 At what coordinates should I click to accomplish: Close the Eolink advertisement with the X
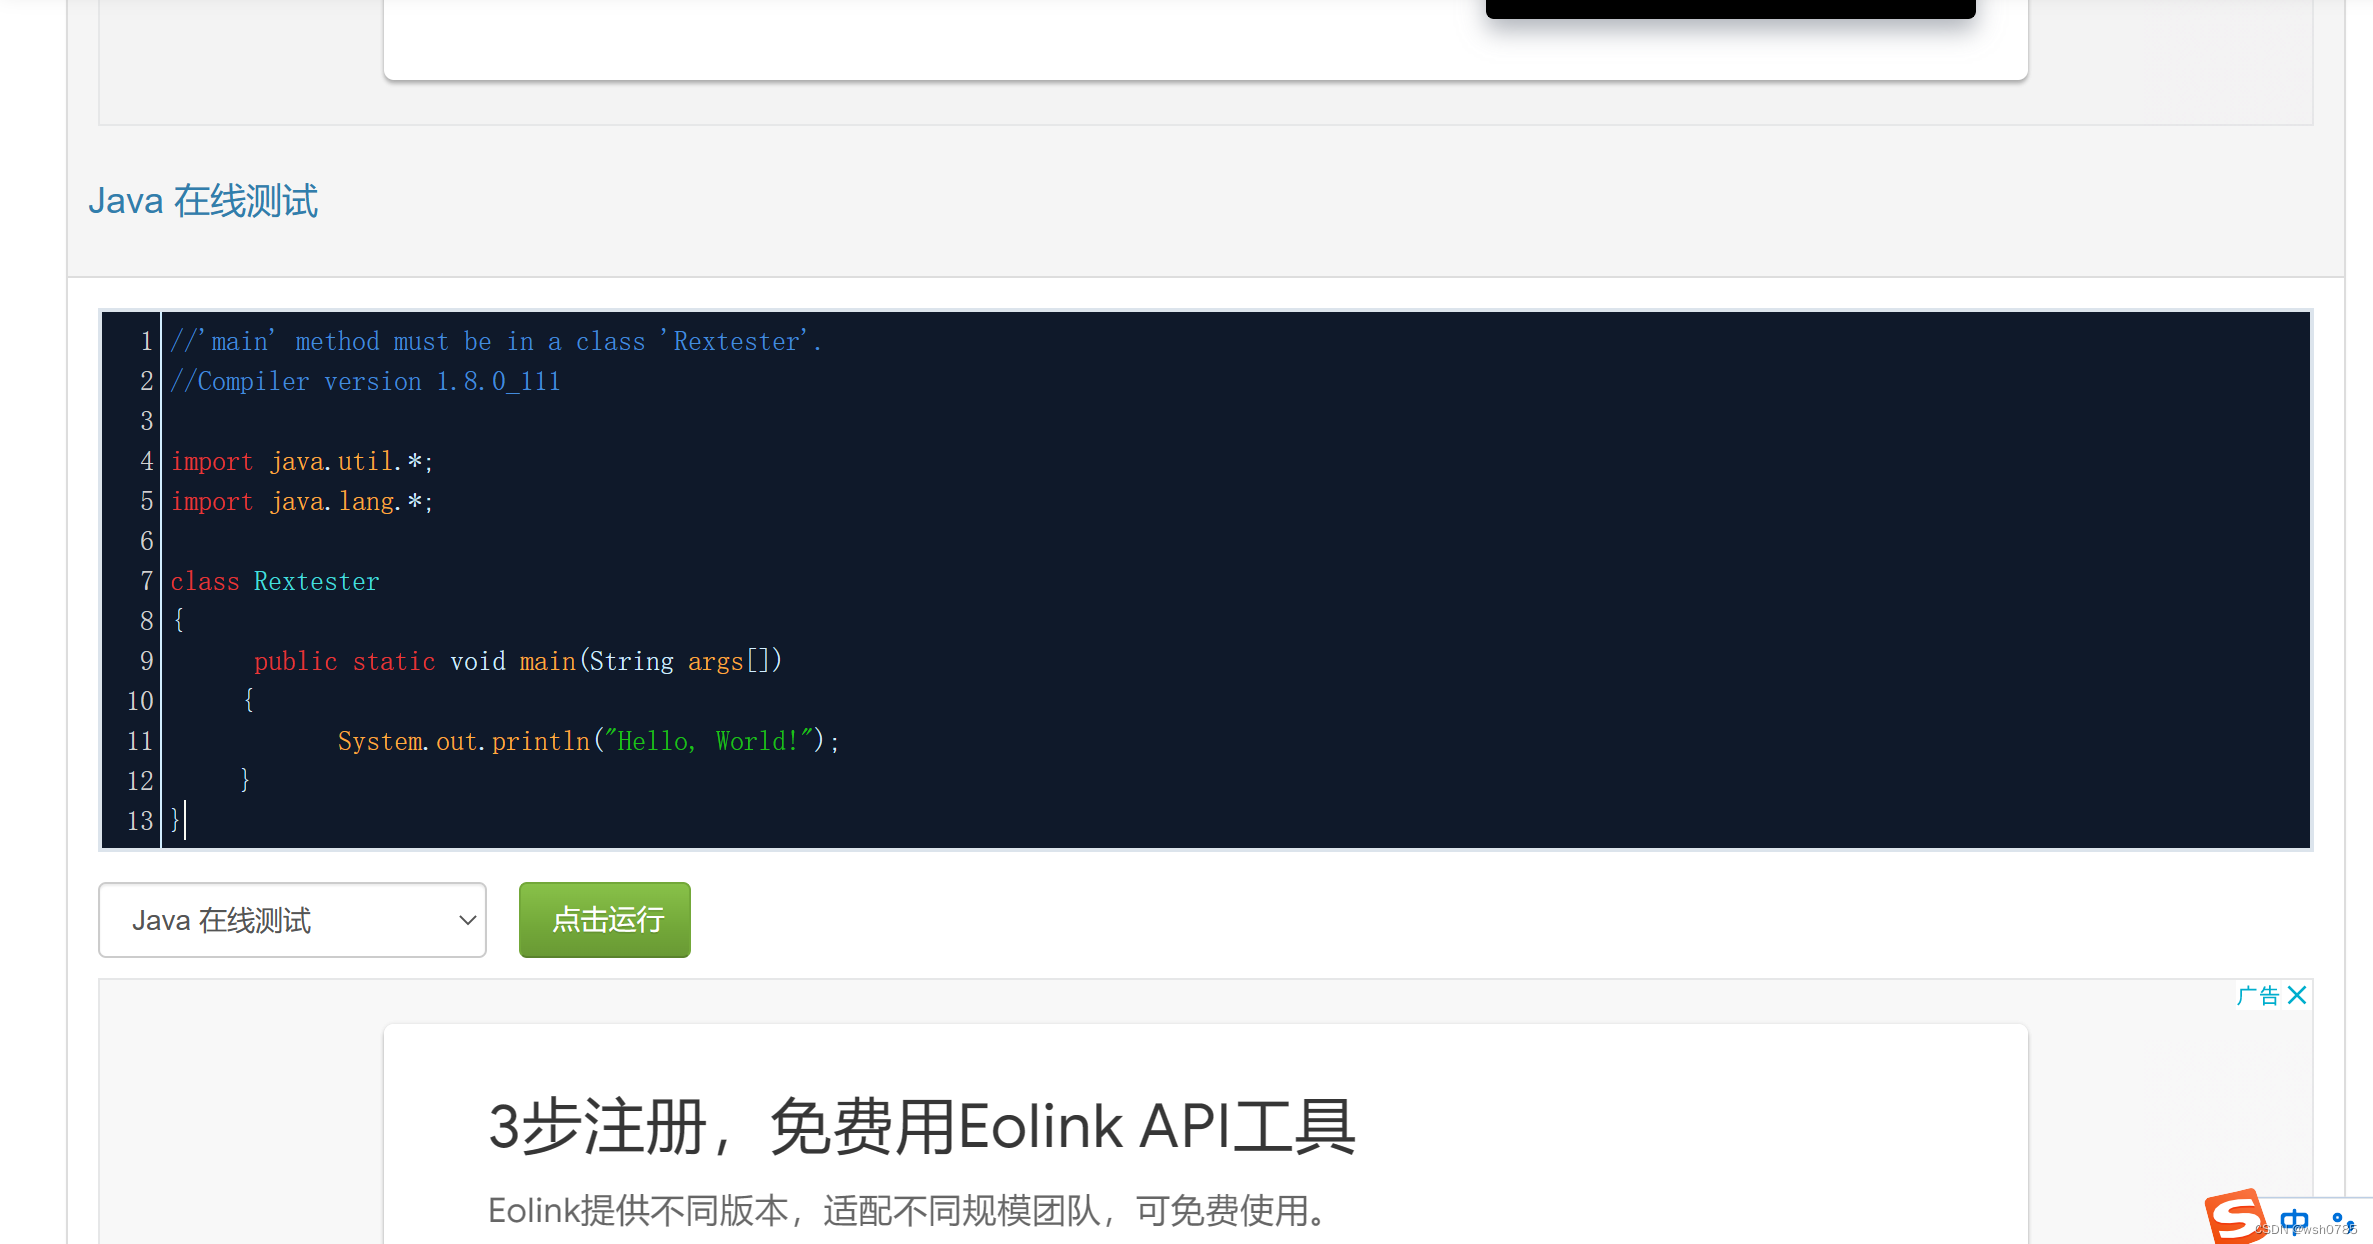(2297, 995)
